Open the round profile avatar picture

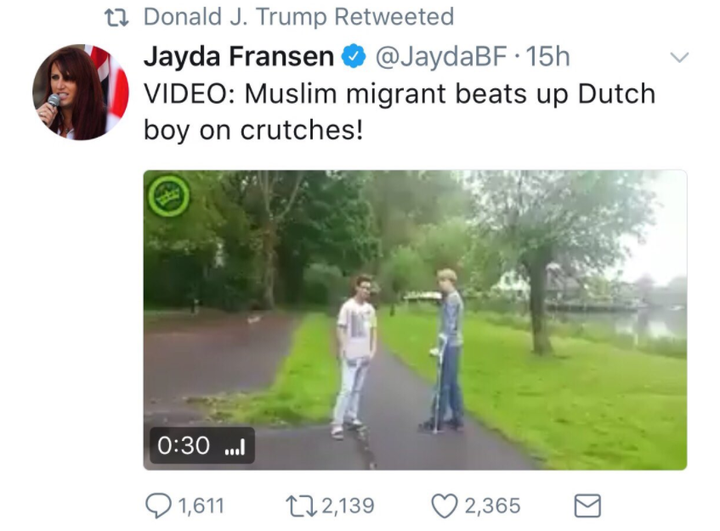click(80, 92)
